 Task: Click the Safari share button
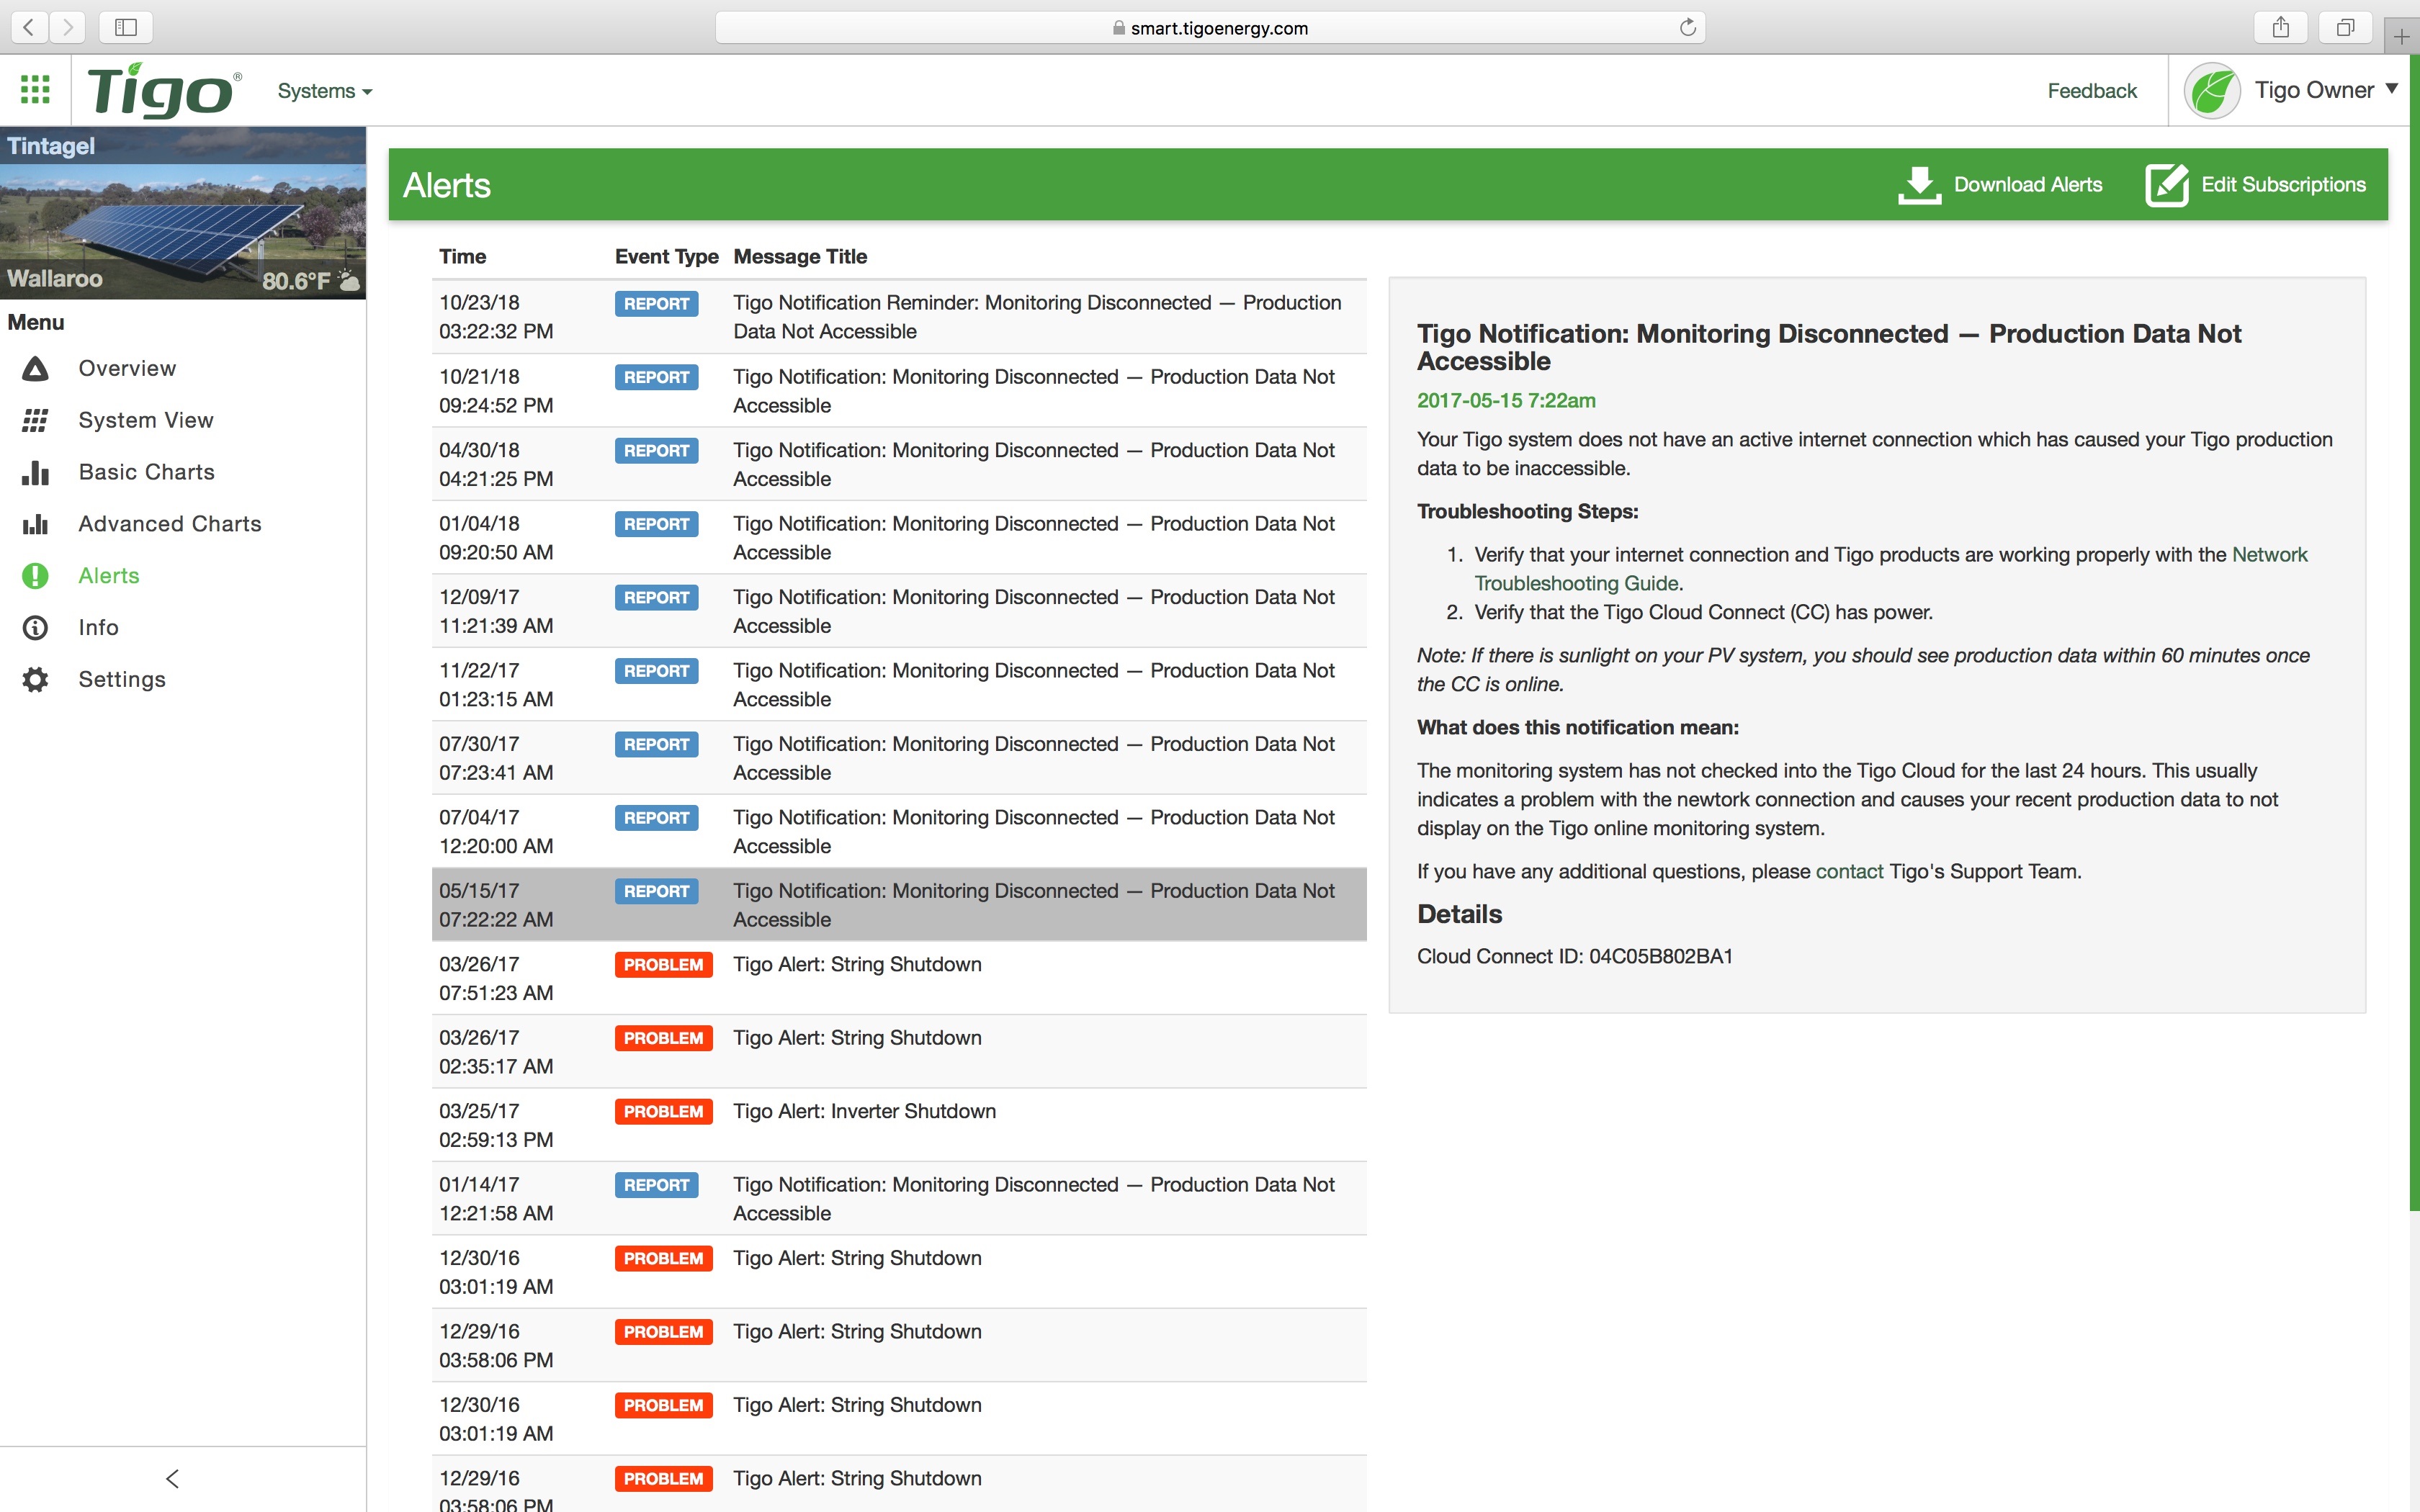[2280, 27]
